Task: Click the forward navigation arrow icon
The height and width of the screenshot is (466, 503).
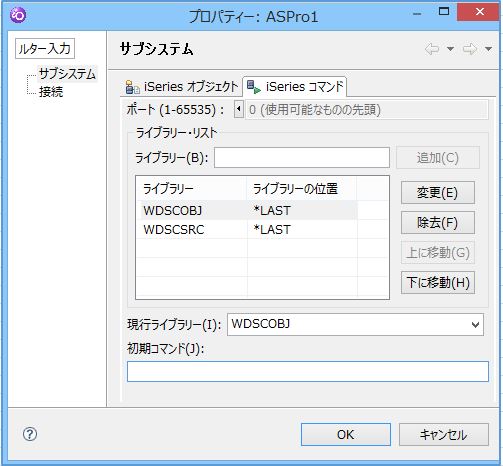Action: (x=470, y=49)
